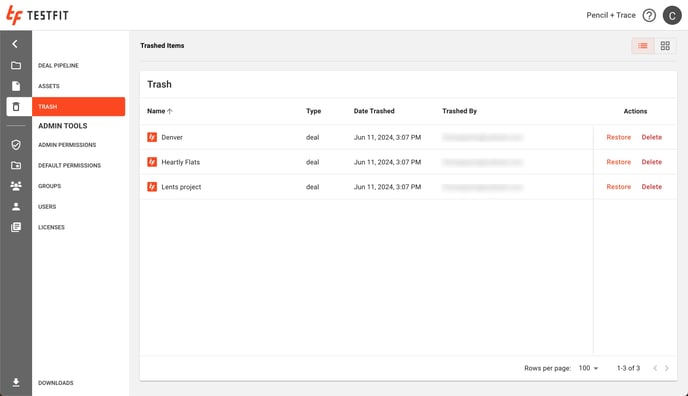The height and width of the screenshot is (396, 688).
Task: Open the Rows per page dropdown
Action: coord(588,368)
